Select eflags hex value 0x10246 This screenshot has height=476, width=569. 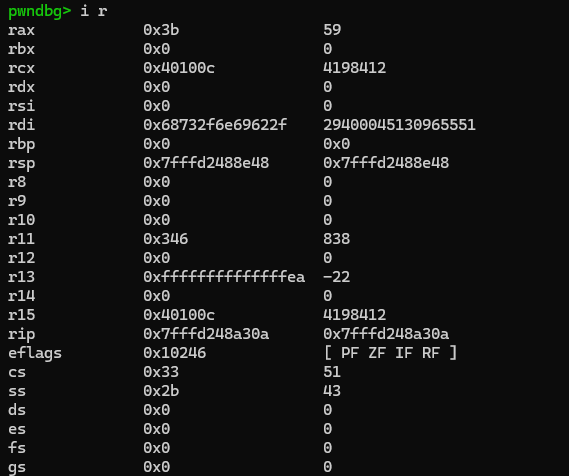tap(175, 353)
